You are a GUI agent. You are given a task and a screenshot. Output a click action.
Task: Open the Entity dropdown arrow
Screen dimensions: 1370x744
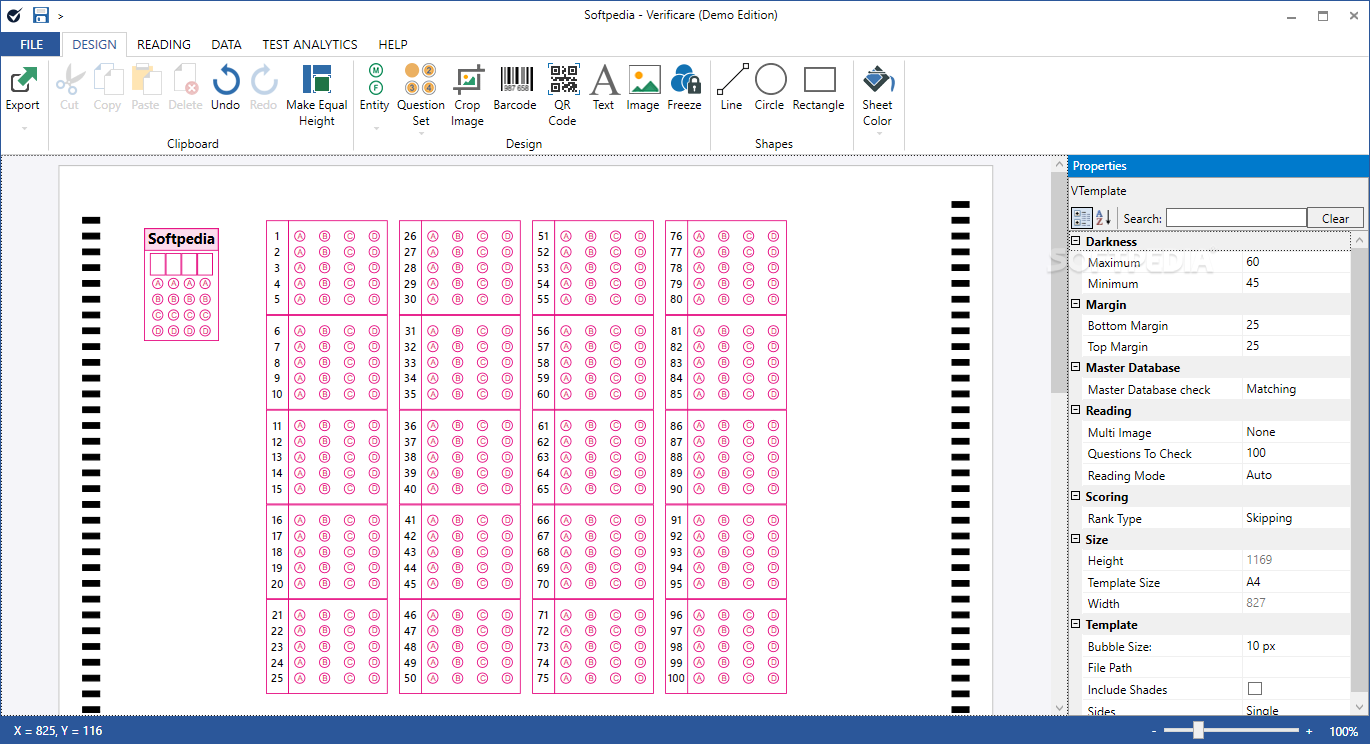click(375, 129)
